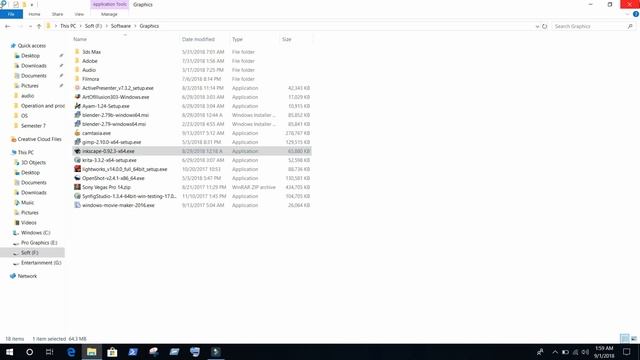Image resolution: width=640 pixels, height=360 pixels.
Task: Select the Audio folder in file list
Action: [x=89, y=70]
